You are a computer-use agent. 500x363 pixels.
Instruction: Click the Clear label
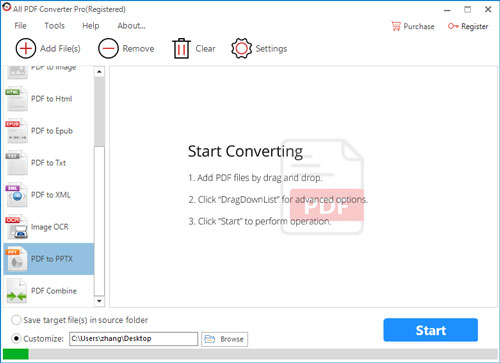(x=205, y=49)
